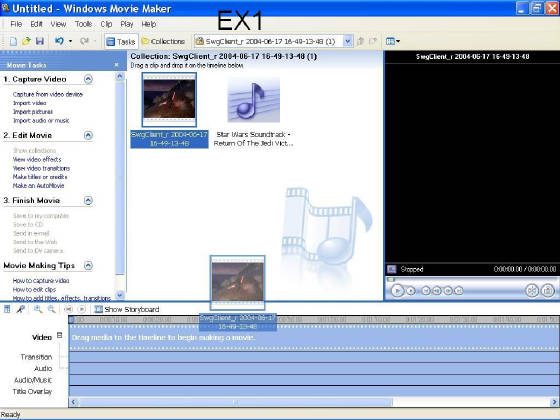The image size is (560, 420).
Task: Click the Up One Level icon
Action: (x=360, y=41)
